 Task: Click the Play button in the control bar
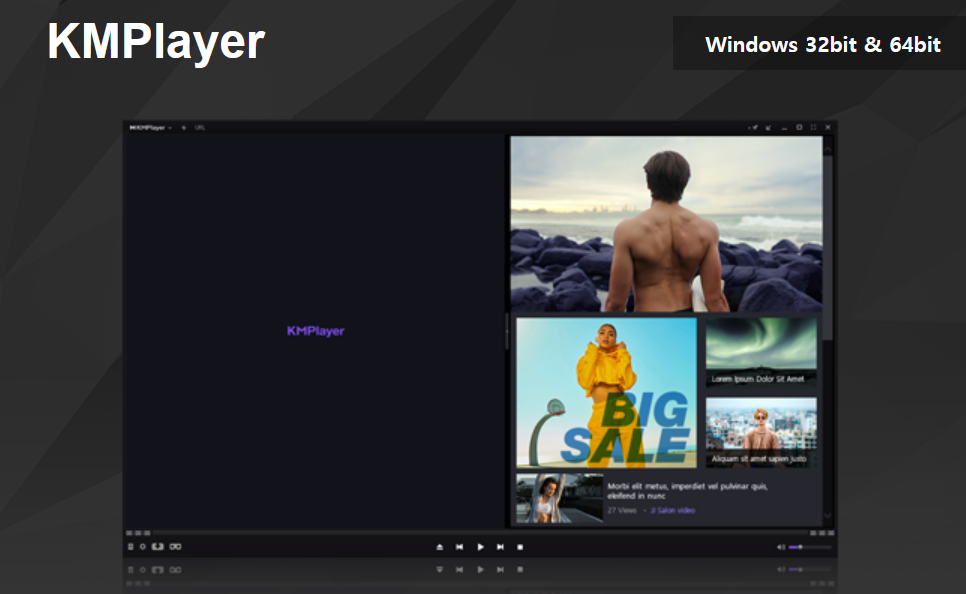[481, 547]
